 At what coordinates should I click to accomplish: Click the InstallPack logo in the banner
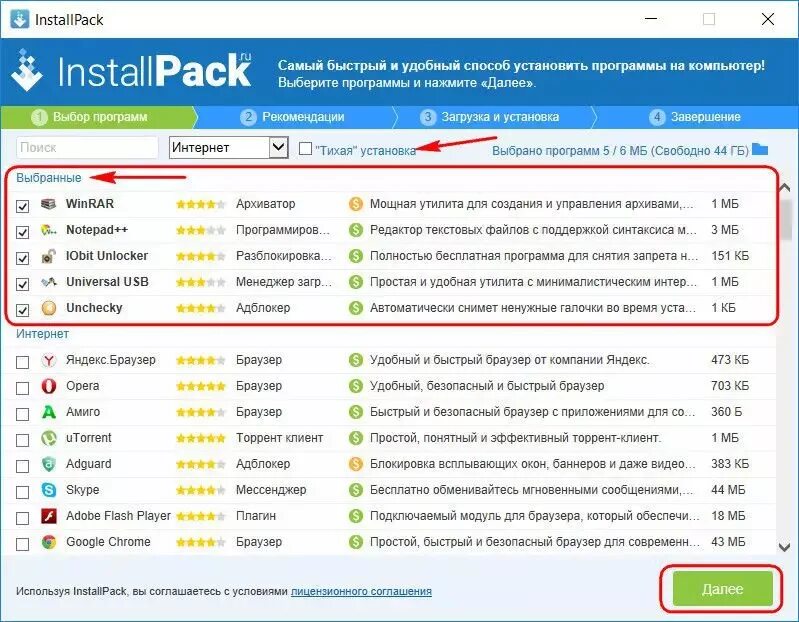click(x=131, y=71)
